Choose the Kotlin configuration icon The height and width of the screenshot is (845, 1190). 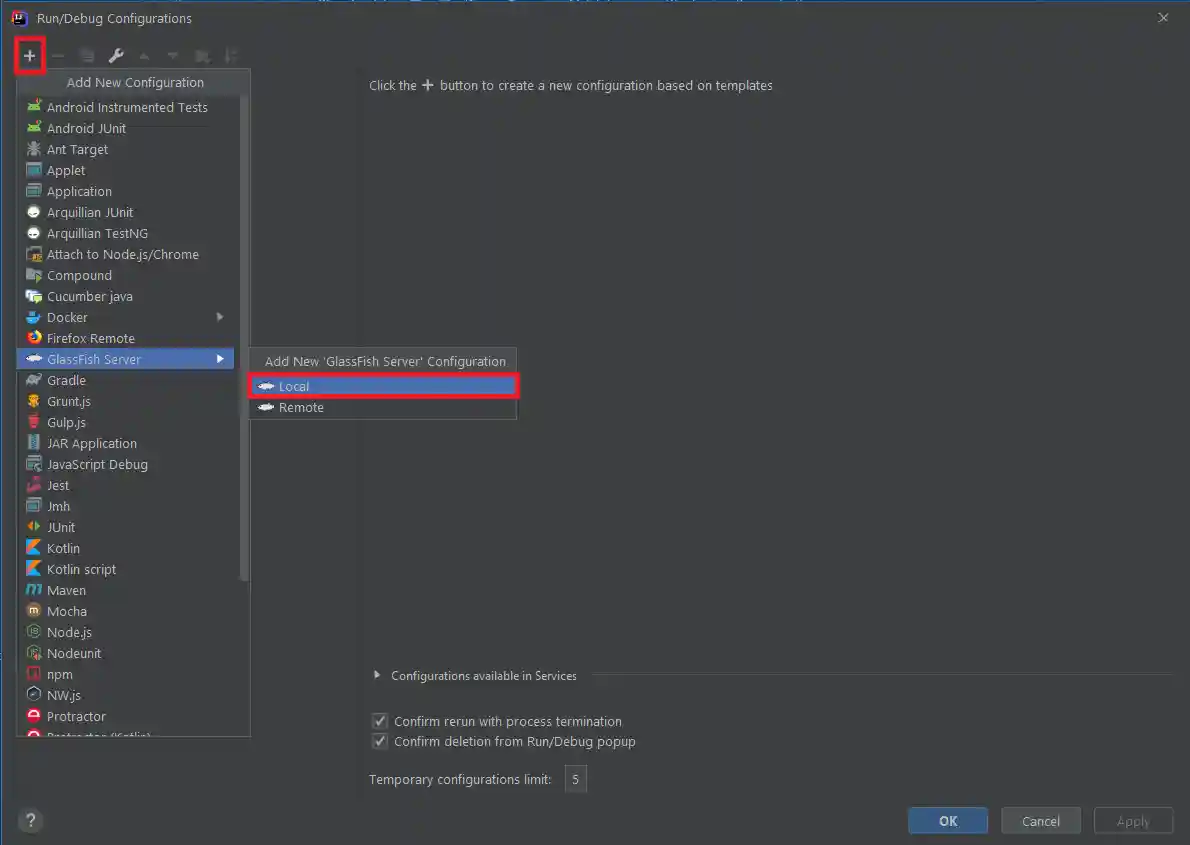coord(34,548)
